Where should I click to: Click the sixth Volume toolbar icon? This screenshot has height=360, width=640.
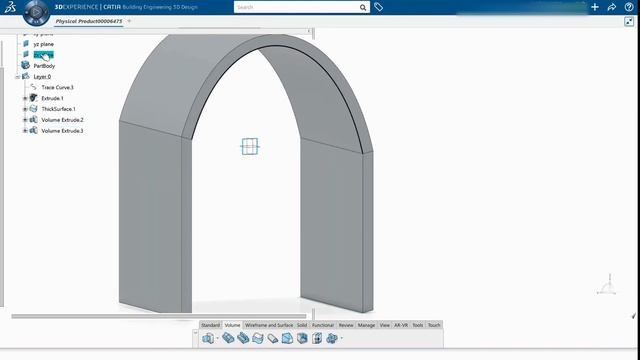click(287, 338)
